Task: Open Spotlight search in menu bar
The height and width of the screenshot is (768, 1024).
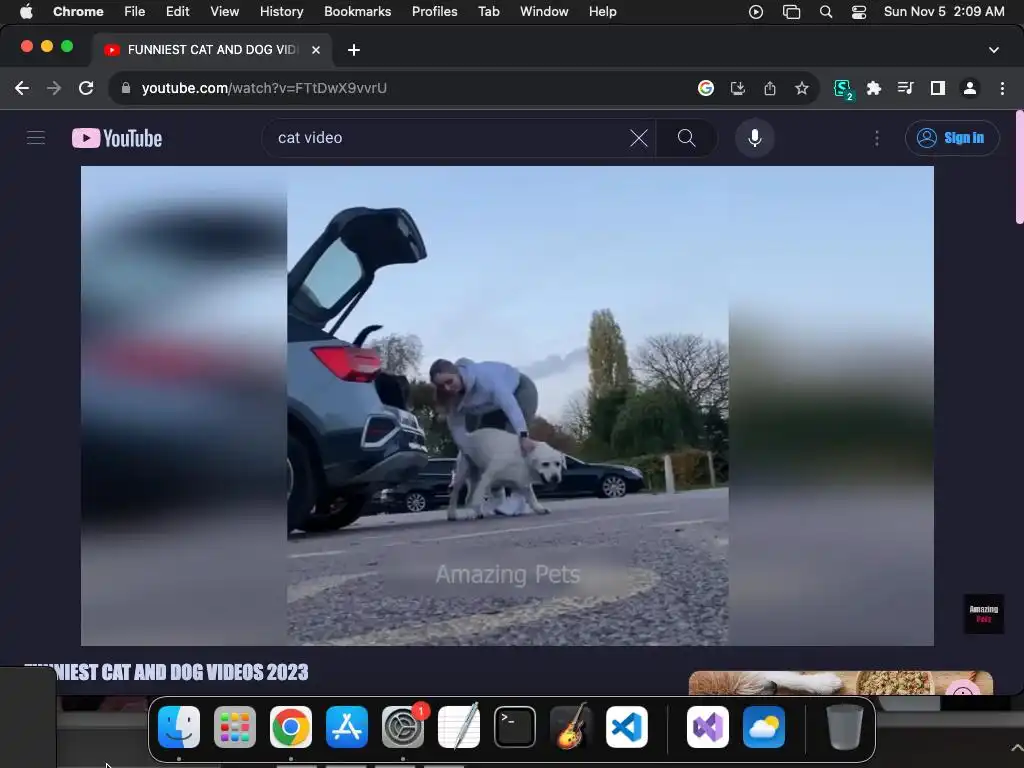Action: [825, 12]
